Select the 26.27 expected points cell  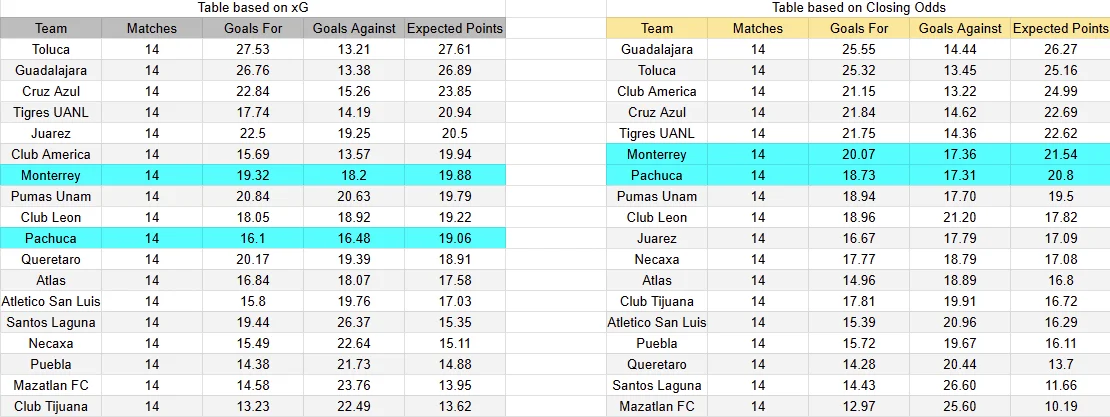click(1060, 49)
